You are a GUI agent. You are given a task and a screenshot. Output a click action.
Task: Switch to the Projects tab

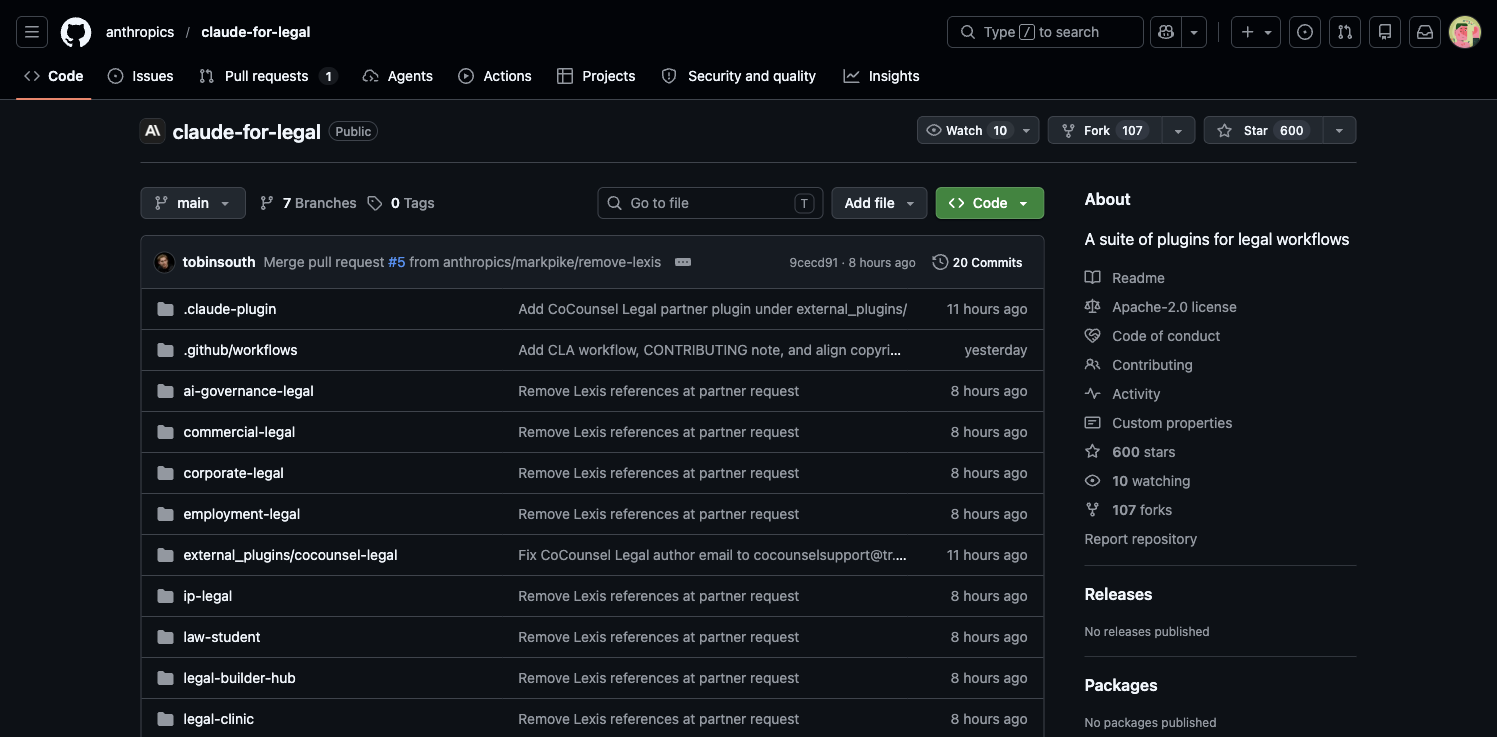click(596, 76)
